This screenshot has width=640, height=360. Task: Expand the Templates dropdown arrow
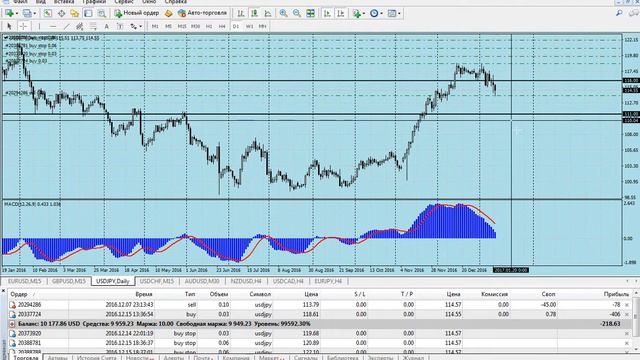pos(399,13)
